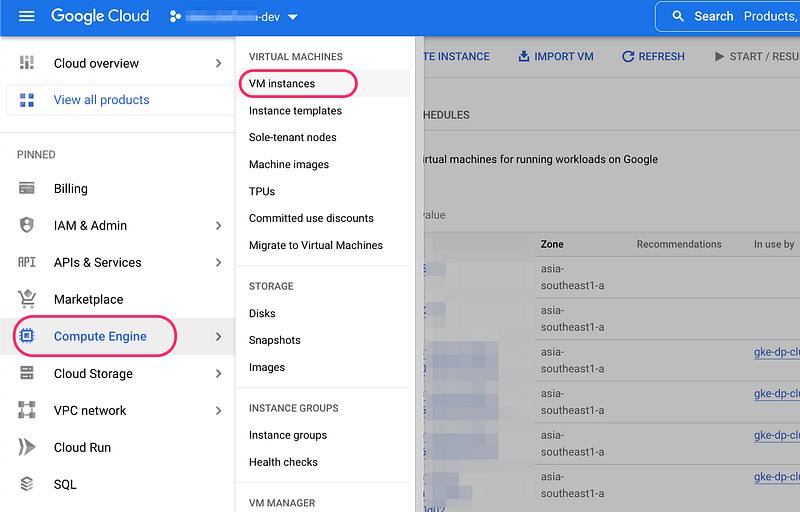Click the IAM & Admin shield icon
The image size is (800, 512).
point(27,226)
